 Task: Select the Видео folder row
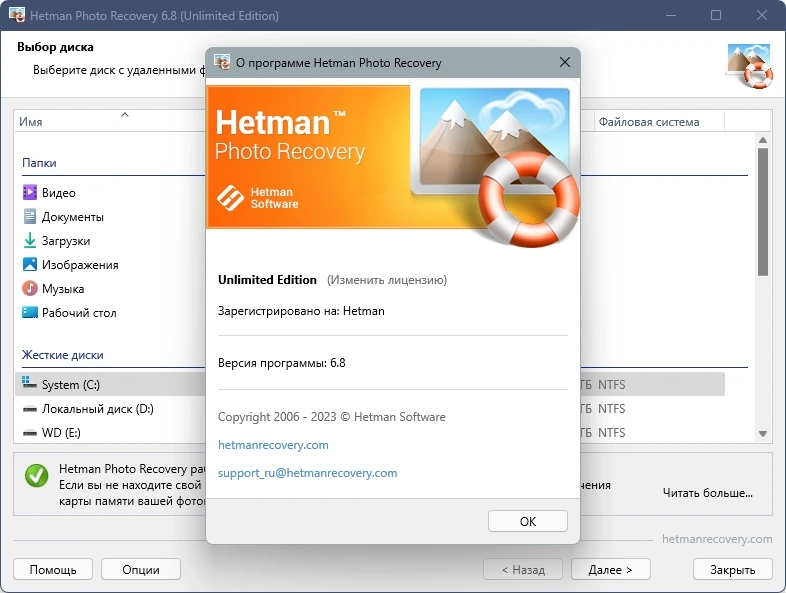110,192
